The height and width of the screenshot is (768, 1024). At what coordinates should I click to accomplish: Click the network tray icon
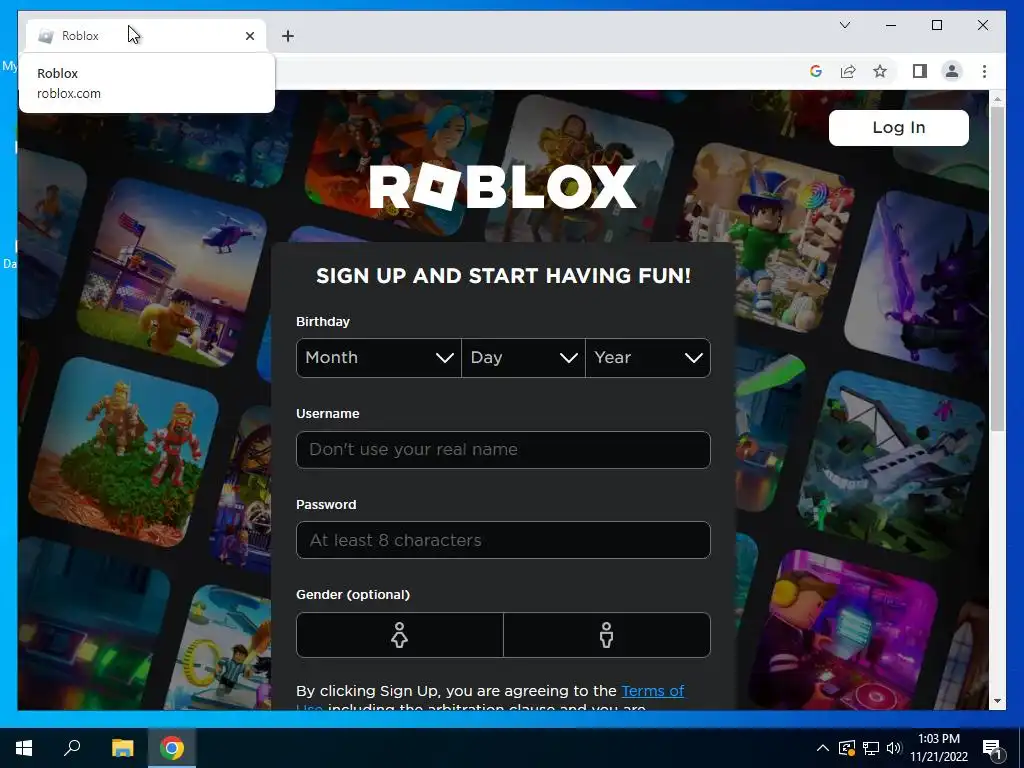[x=871, y=748]
